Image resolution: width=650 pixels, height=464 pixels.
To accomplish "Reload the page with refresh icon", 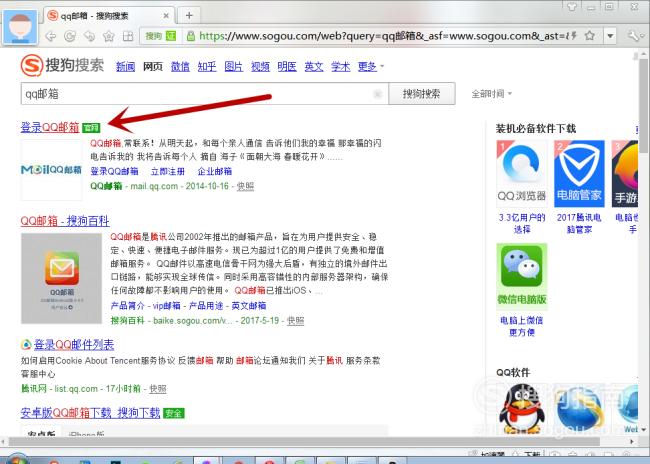I will 70,36.
